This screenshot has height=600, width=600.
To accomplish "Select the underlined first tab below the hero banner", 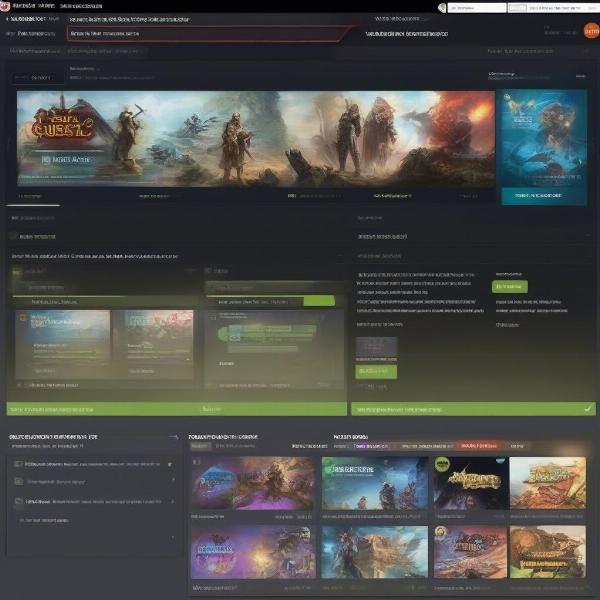I will point(33,197).
